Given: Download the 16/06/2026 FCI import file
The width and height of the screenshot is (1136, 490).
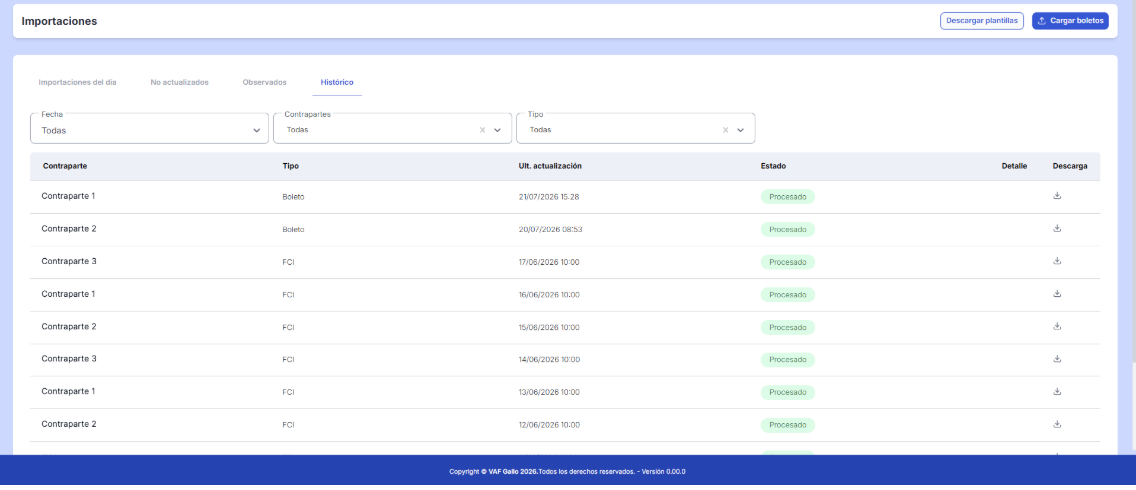Looking at the screenshot, I should [x=1057, y=294].
